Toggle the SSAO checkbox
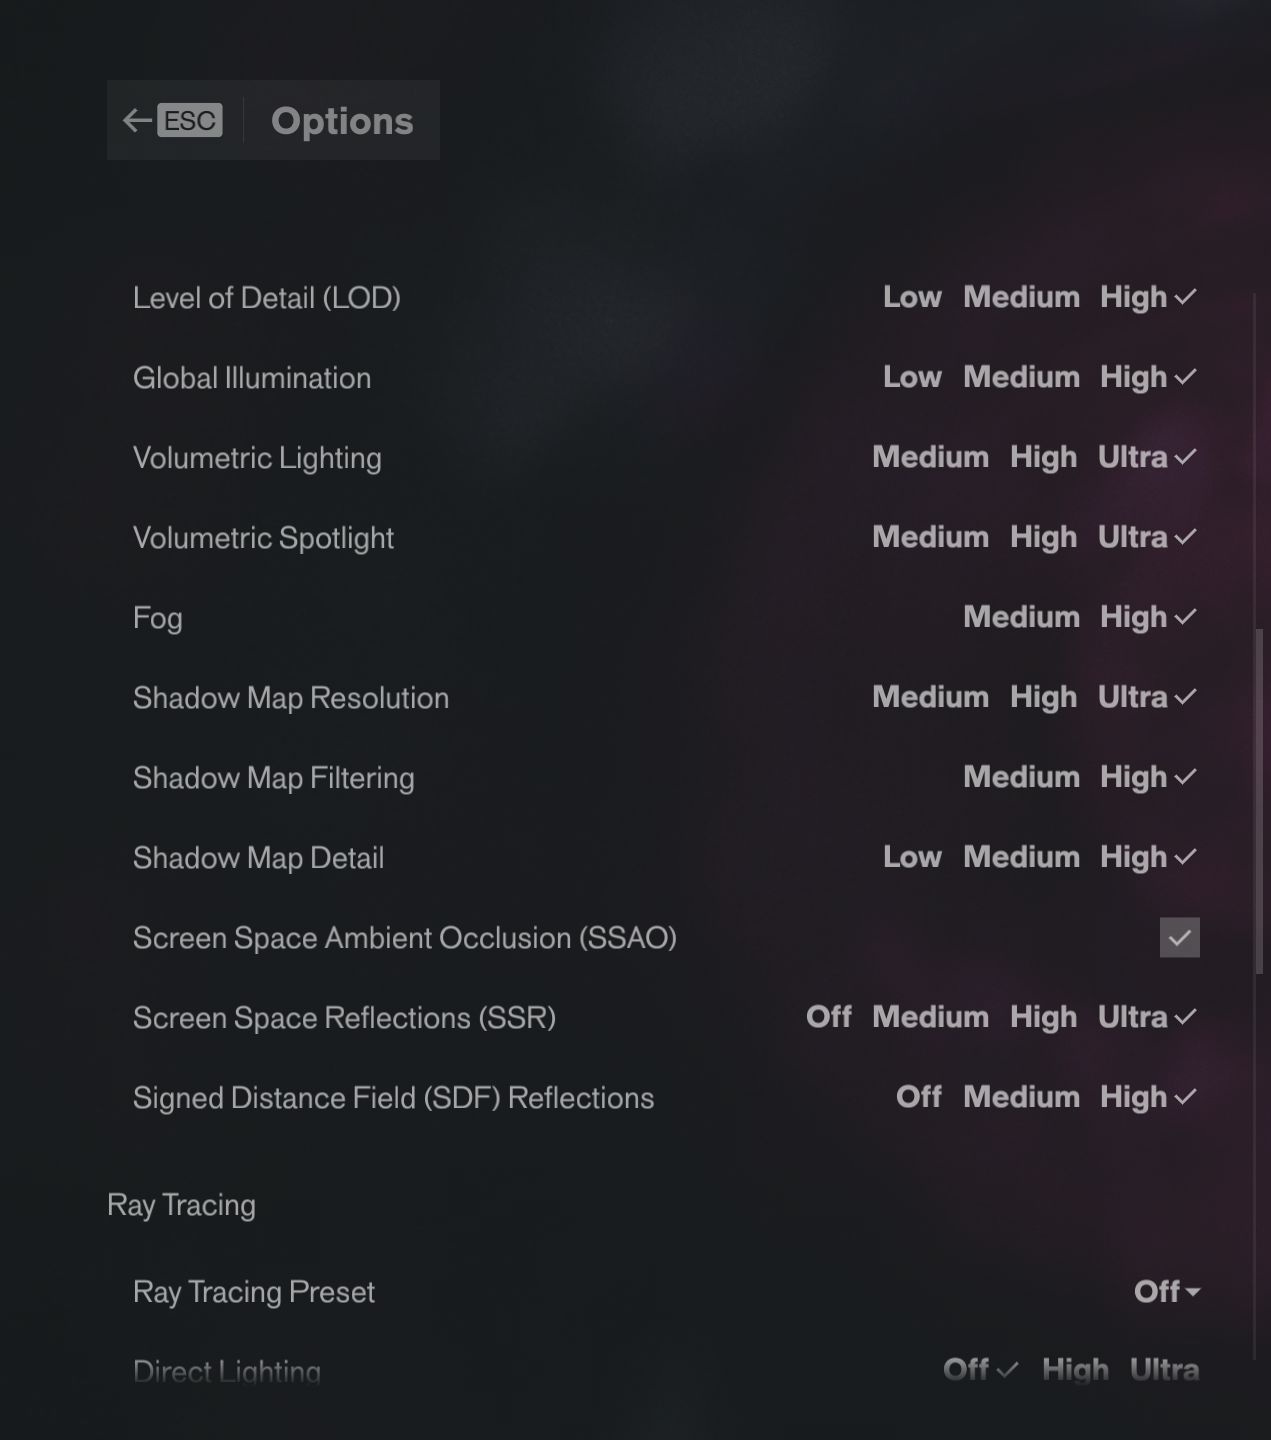Screen dimensions: 1271x1440 (x=1180, y=937)
